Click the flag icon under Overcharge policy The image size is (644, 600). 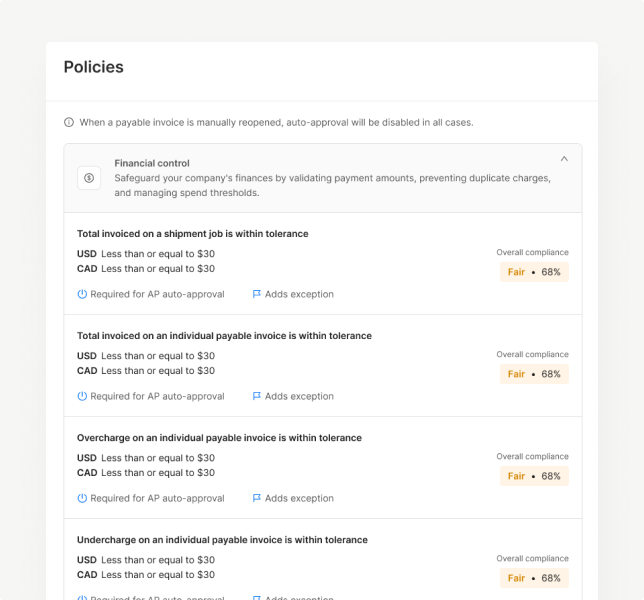click(x=257, y=498)
